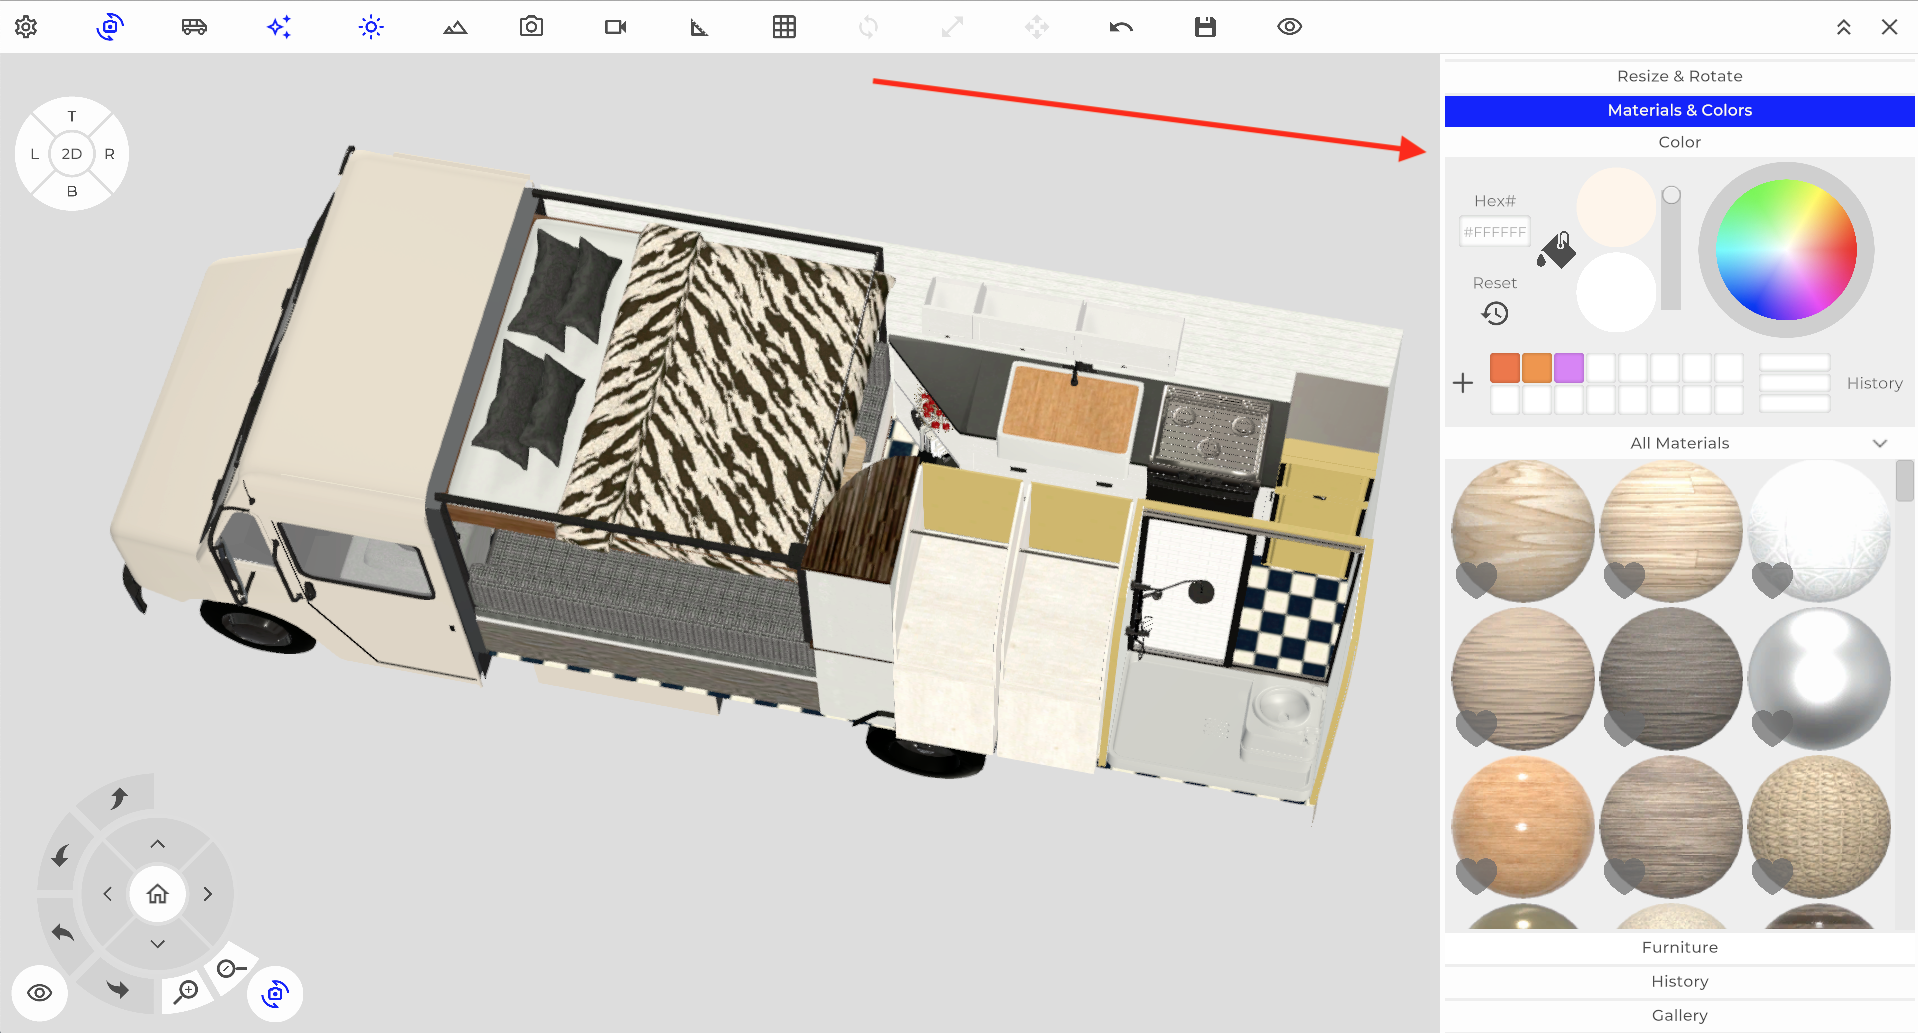This screenshot has height=1033, width=1918.
Task: Pick a hue on the color wheel
Action: [x=1786, y=250]
